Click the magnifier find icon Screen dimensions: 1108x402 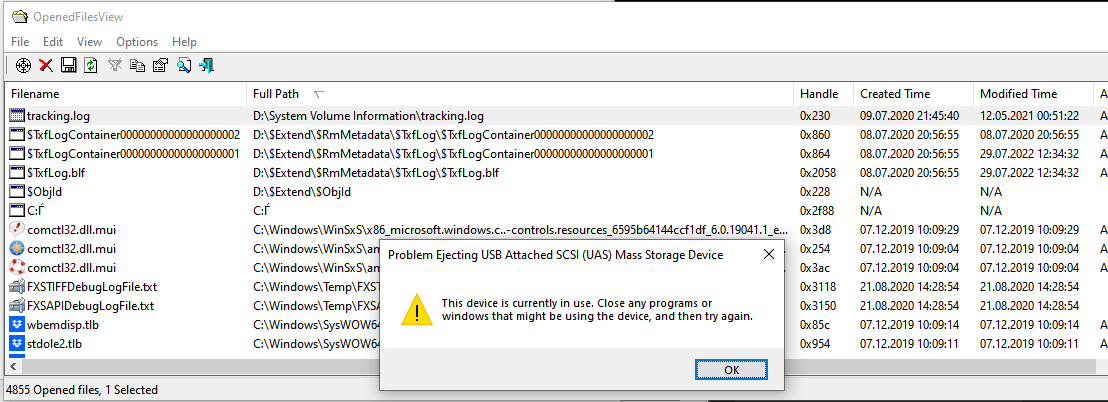[184, 65]
